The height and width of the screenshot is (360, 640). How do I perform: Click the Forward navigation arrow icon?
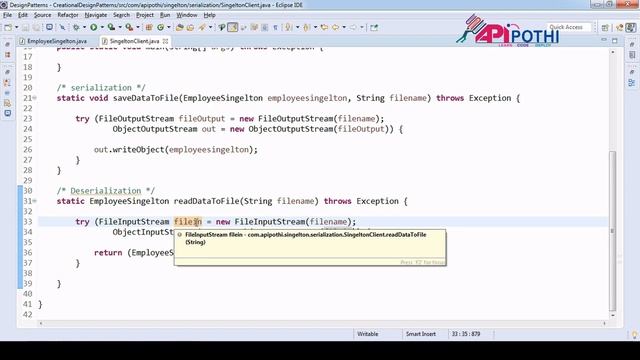pos(353,27)
